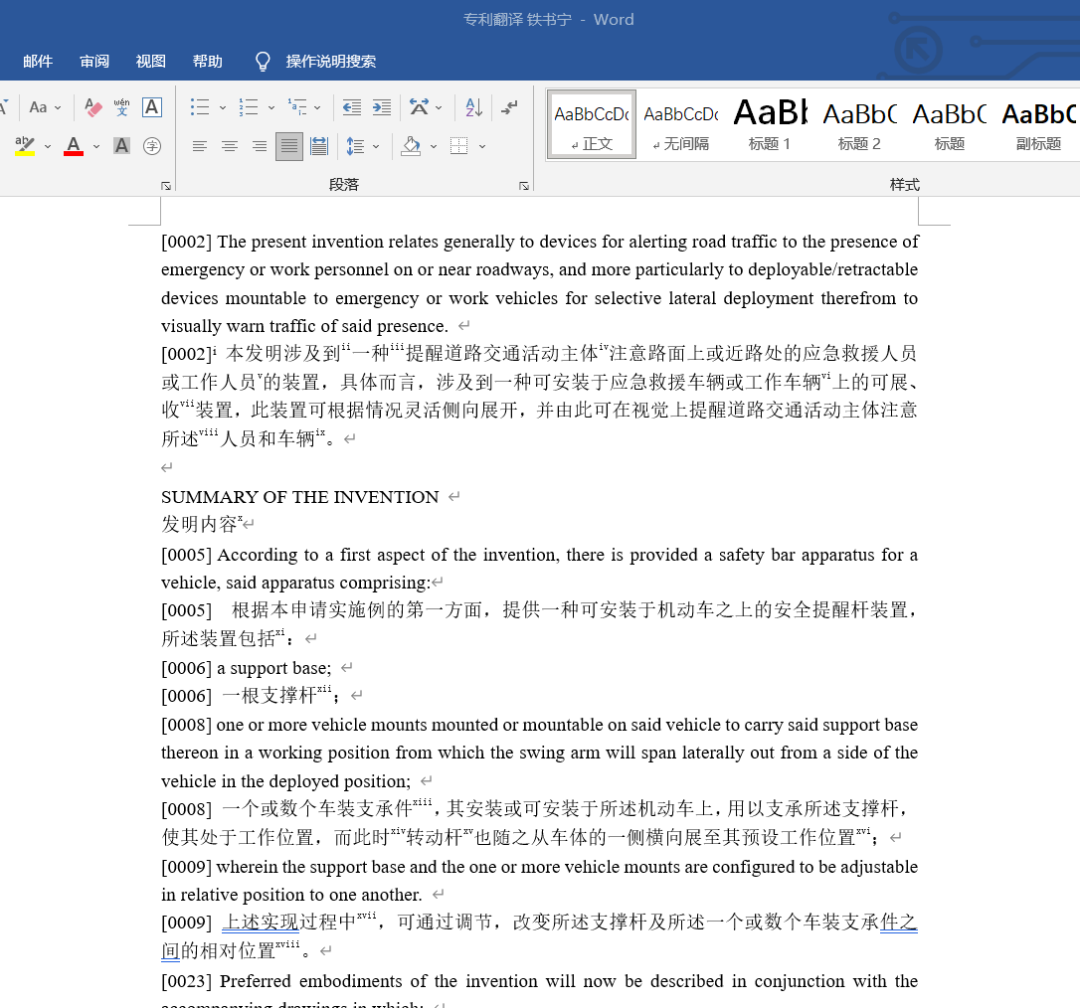Open the 审阅 (Review) ribbon tab
1080x1008 pixels.
click(x=94, y=61)
